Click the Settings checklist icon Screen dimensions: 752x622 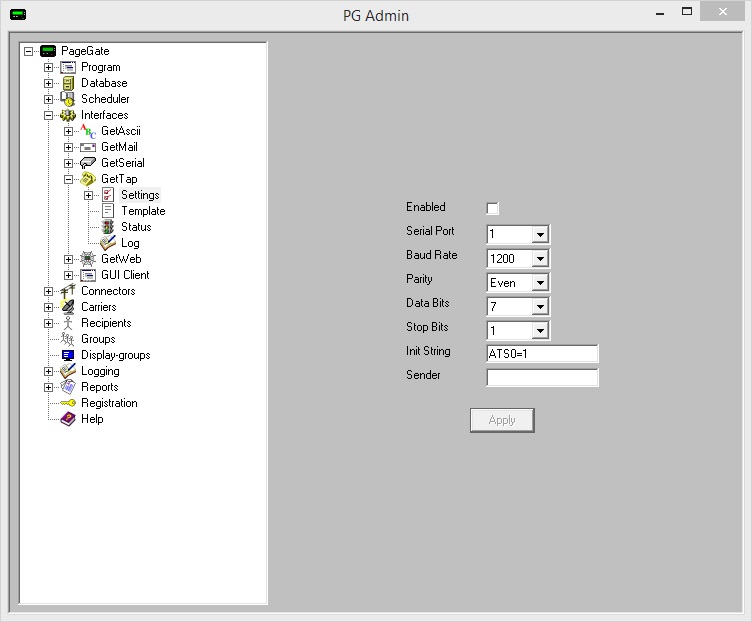[108, 195]
